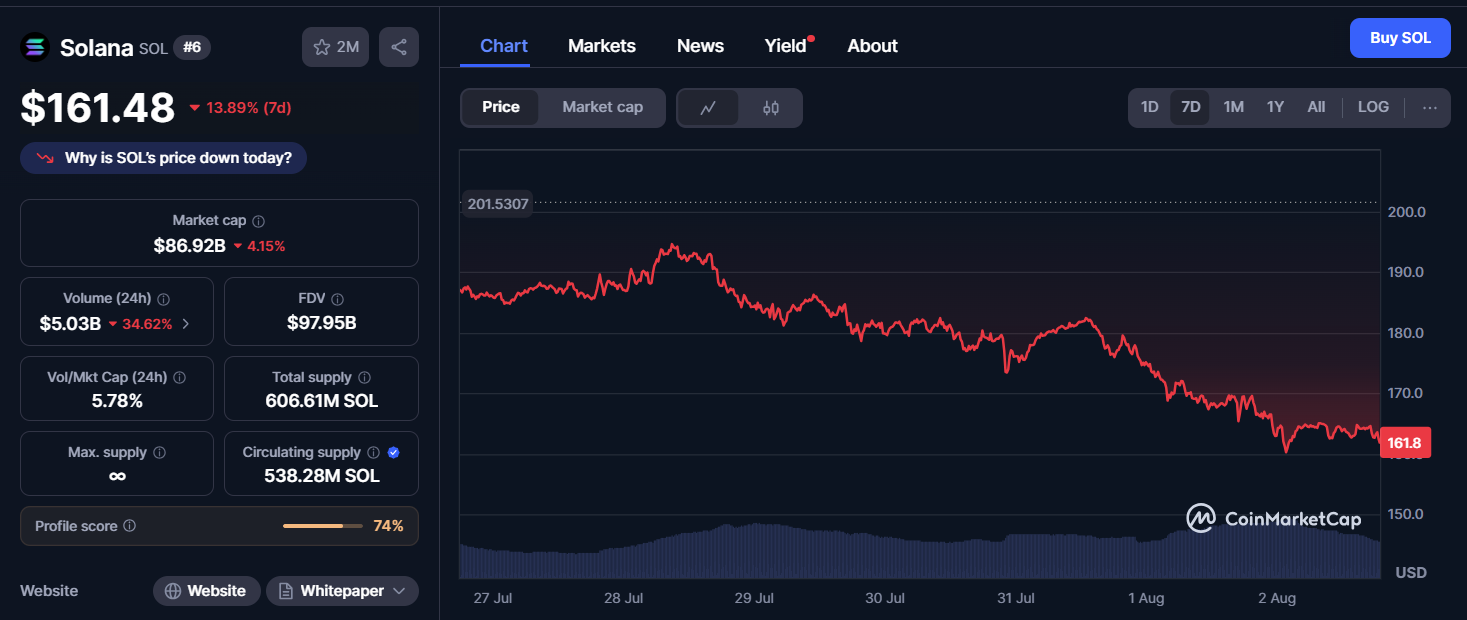Click the 606.61M SOL total supply value

(322, 401)
